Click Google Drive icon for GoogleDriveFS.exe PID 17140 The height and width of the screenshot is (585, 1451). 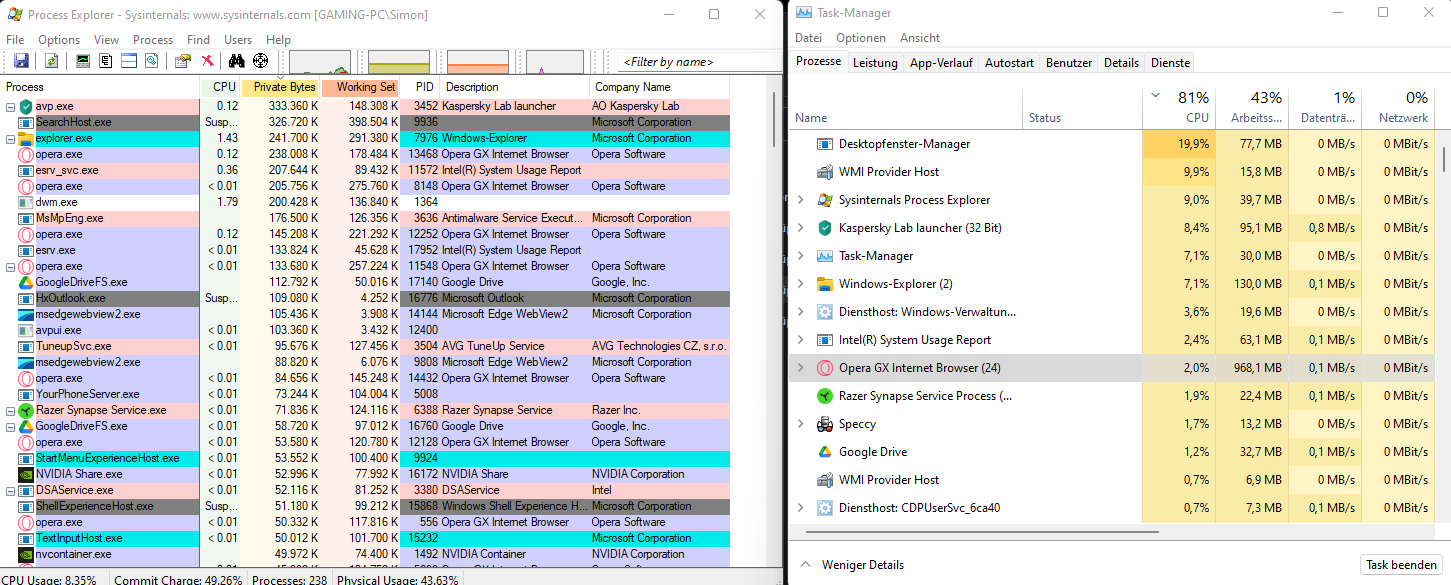click(26, 282)
